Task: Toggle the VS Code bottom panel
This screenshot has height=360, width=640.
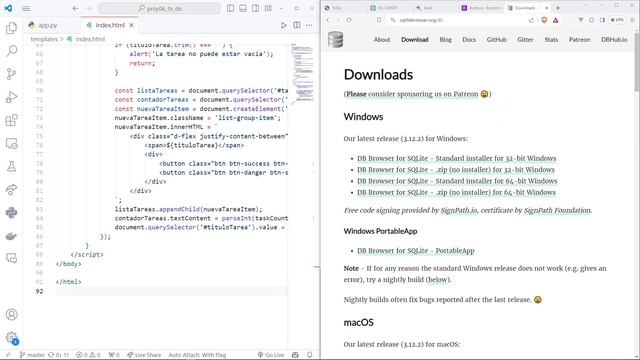Action: click(x=243, y=8)
